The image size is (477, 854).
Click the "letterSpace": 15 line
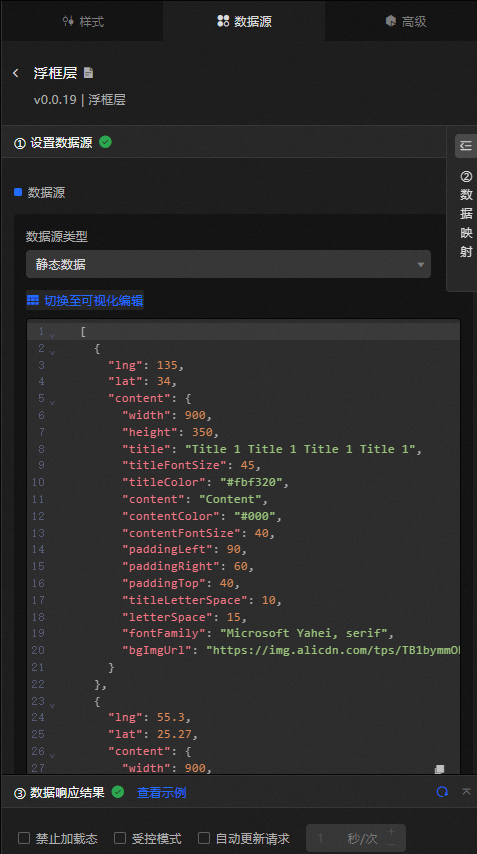pyautogui.click(x=185, y=617)
